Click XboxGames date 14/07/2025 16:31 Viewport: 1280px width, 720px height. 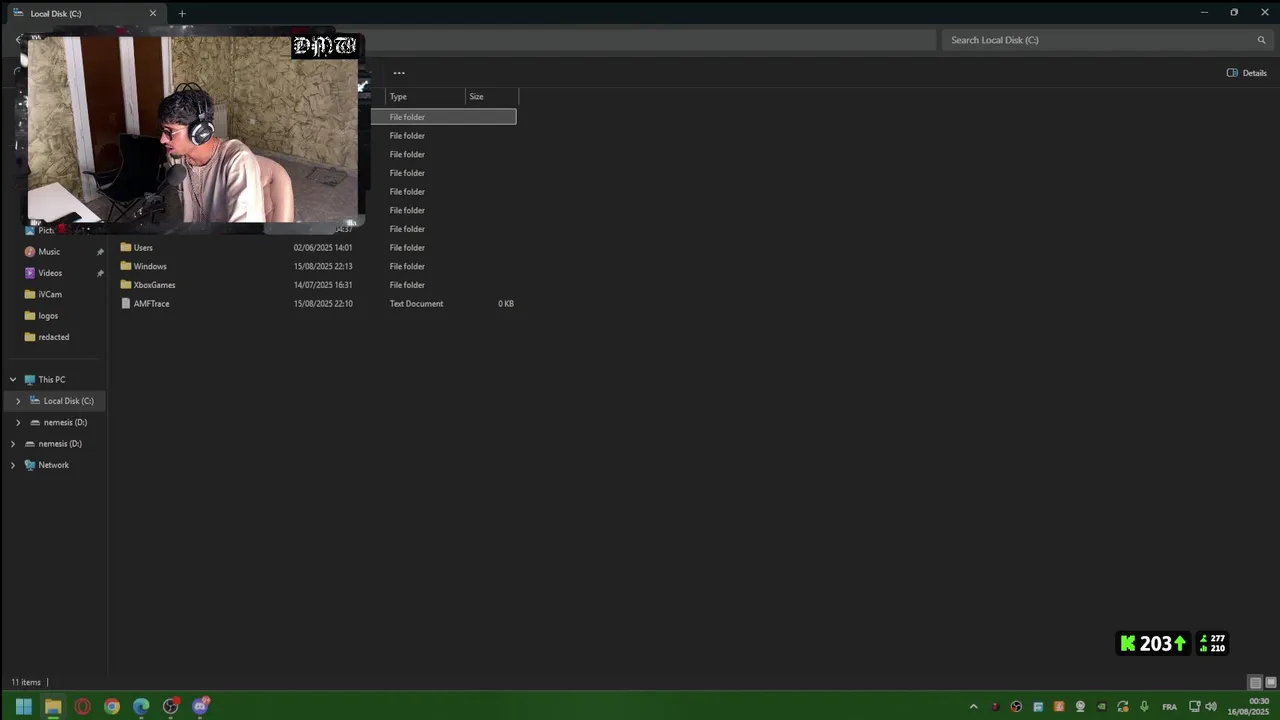click(x=323, y=285)
